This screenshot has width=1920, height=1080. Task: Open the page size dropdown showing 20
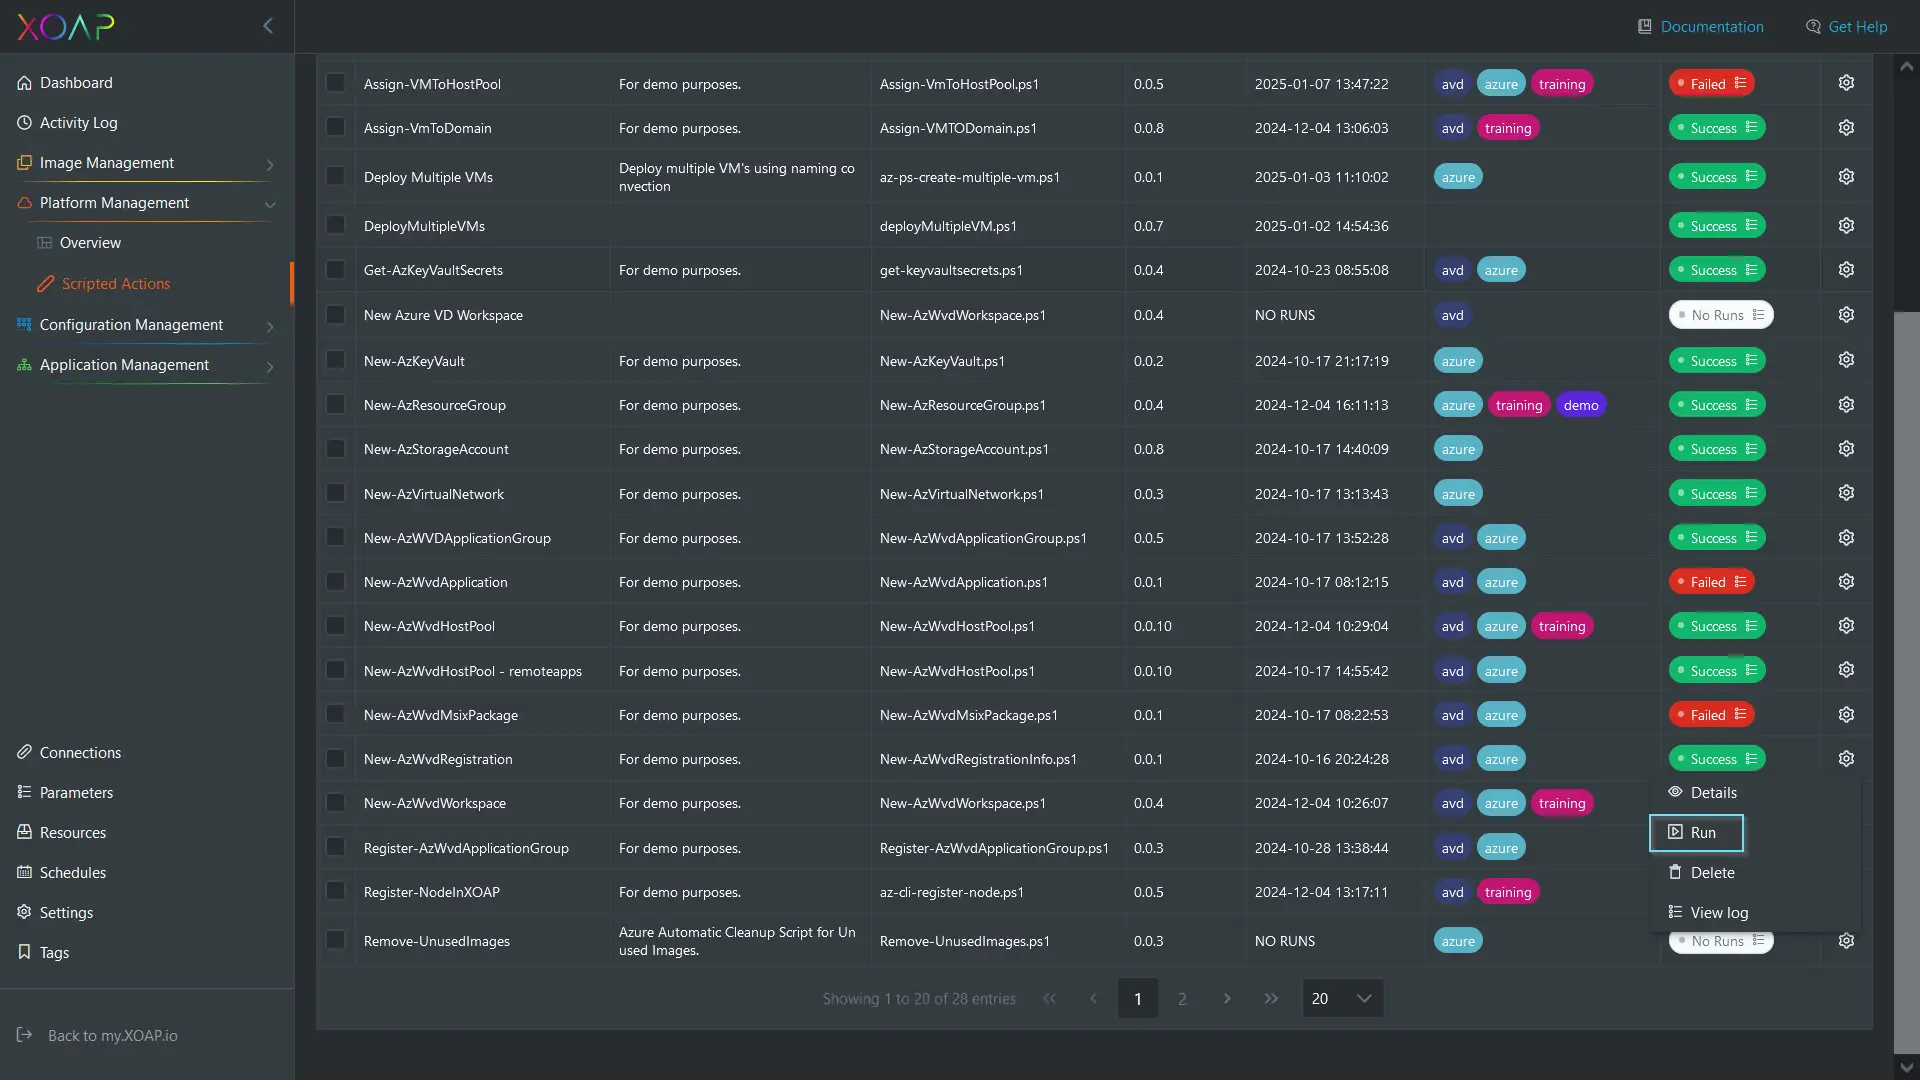coord(1343,998)
